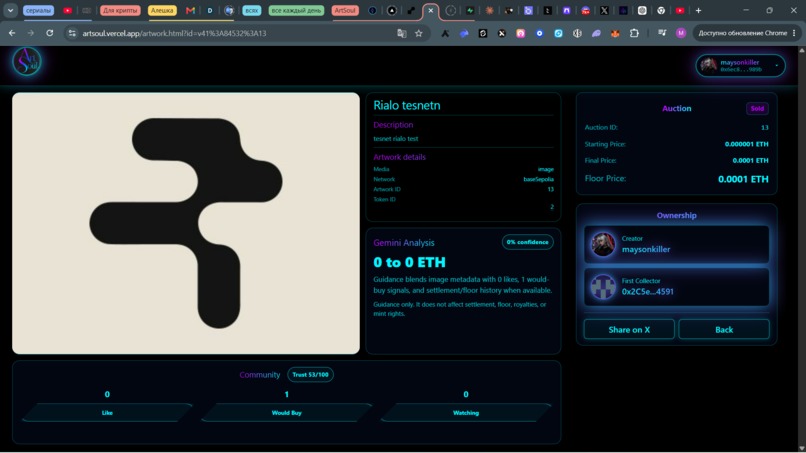Click the Rialo tesnetn title
The width and height of the screenshot is (806, 453).
click(407, 105)
